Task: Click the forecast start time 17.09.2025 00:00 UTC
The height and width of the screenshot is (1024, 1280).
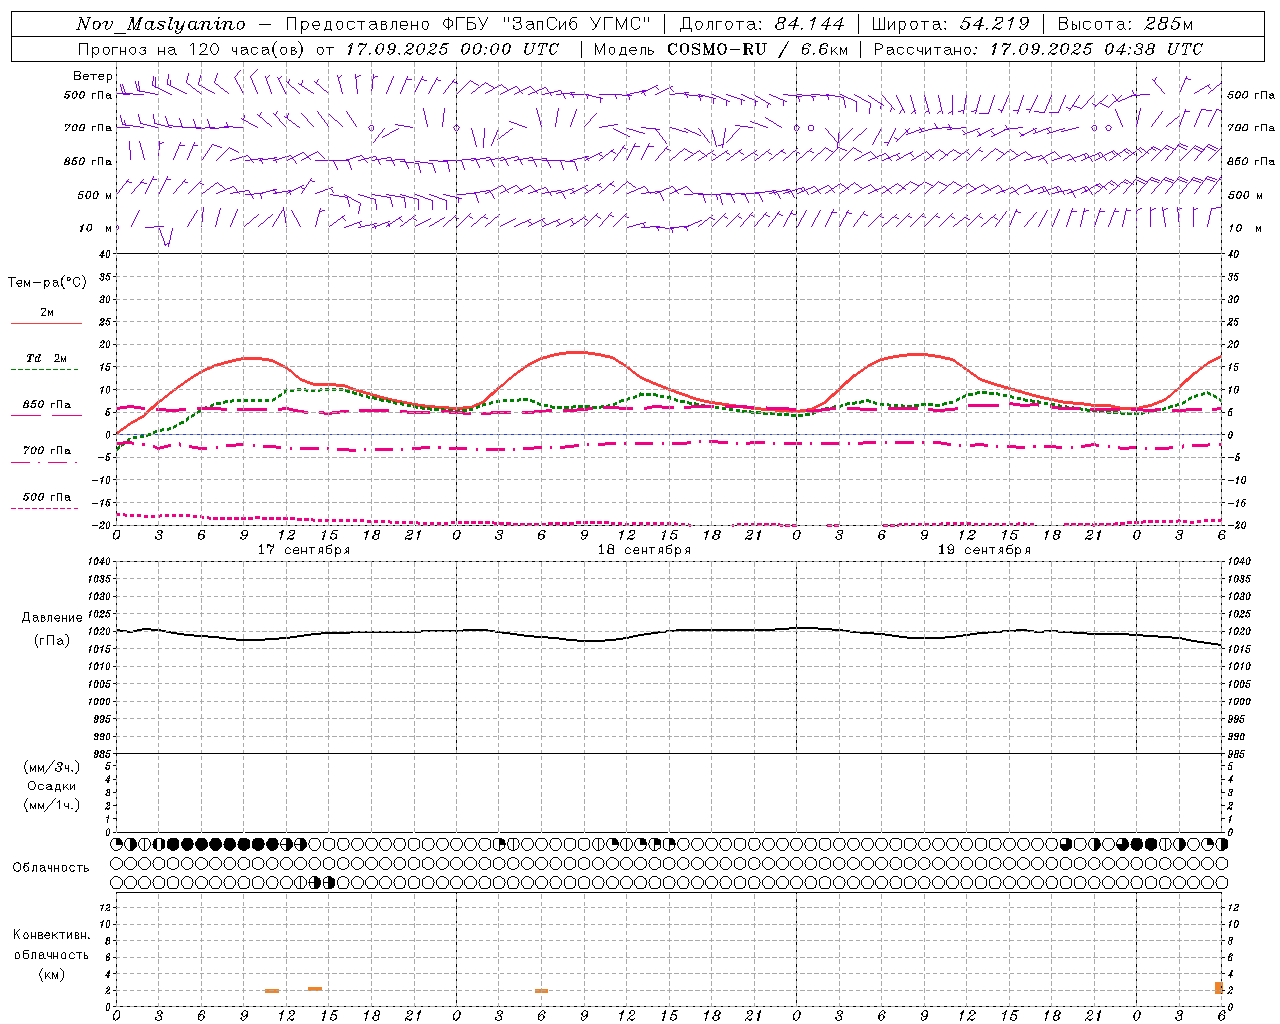Action: point(453,48)
